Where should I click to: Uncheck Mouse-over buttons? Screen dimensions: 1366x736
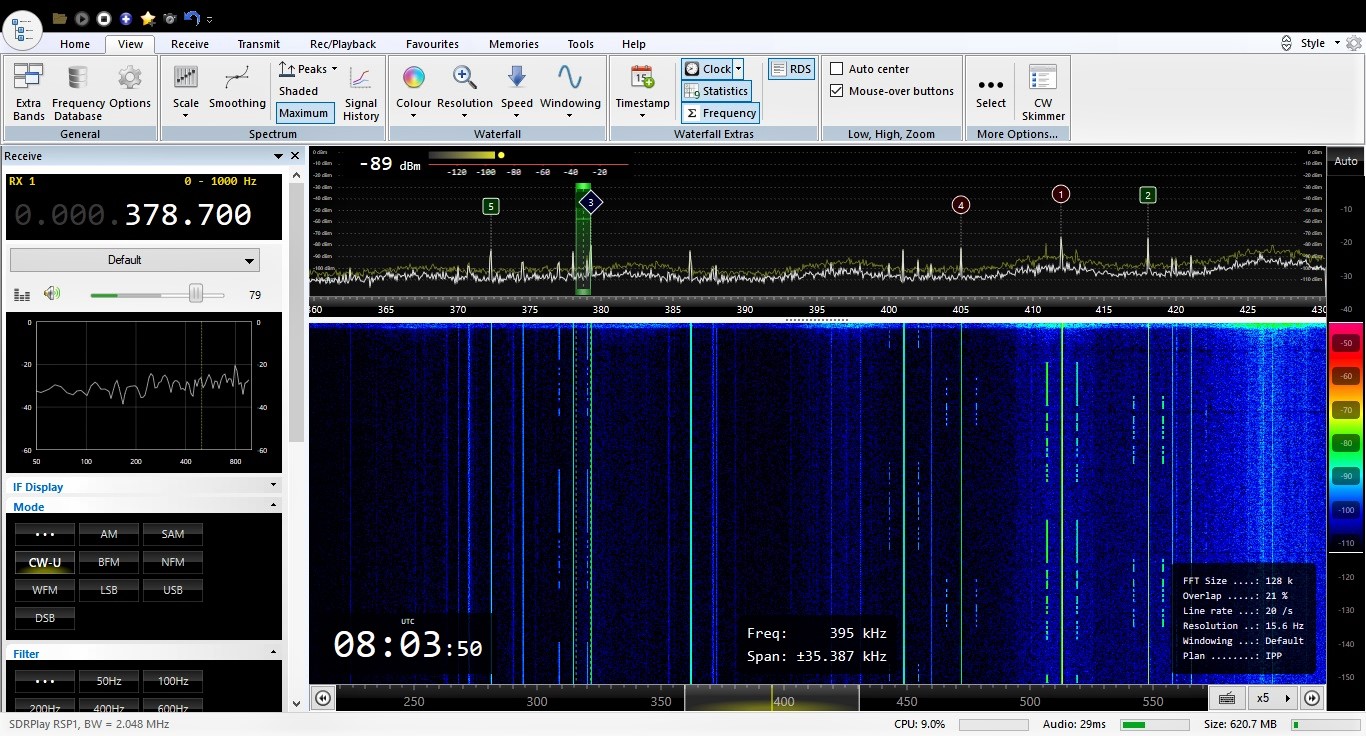837,91
